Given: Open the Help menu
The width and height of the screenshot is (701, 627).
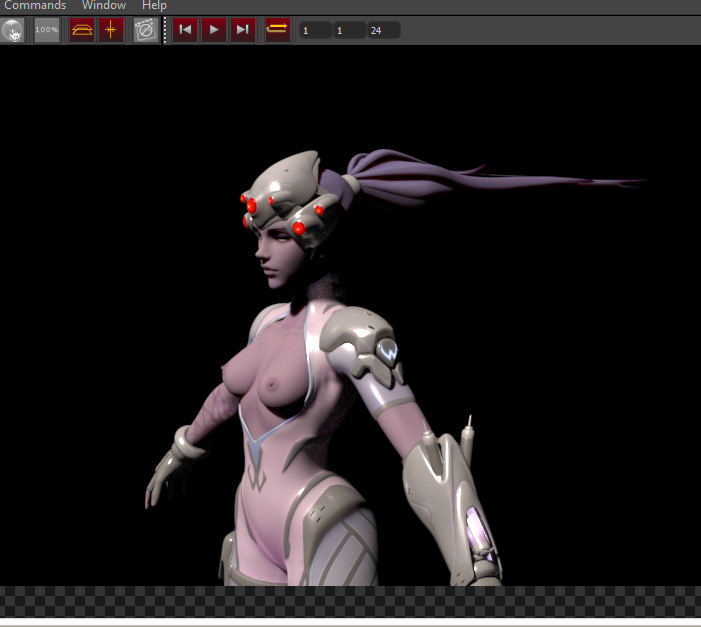Looking at the screenshot, I should tap(154, 5).
